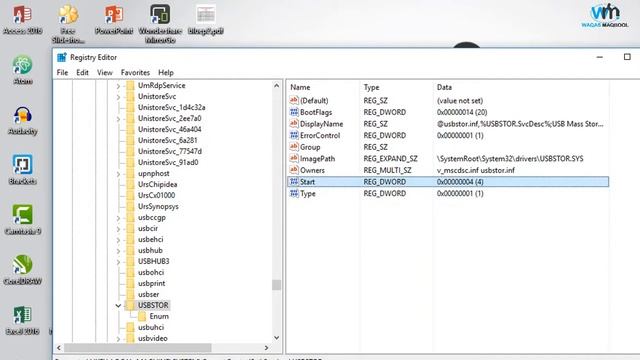Screen dimensions: 640x360
Task: Select the DisplayName string value icon
Action: click(294, 123)
